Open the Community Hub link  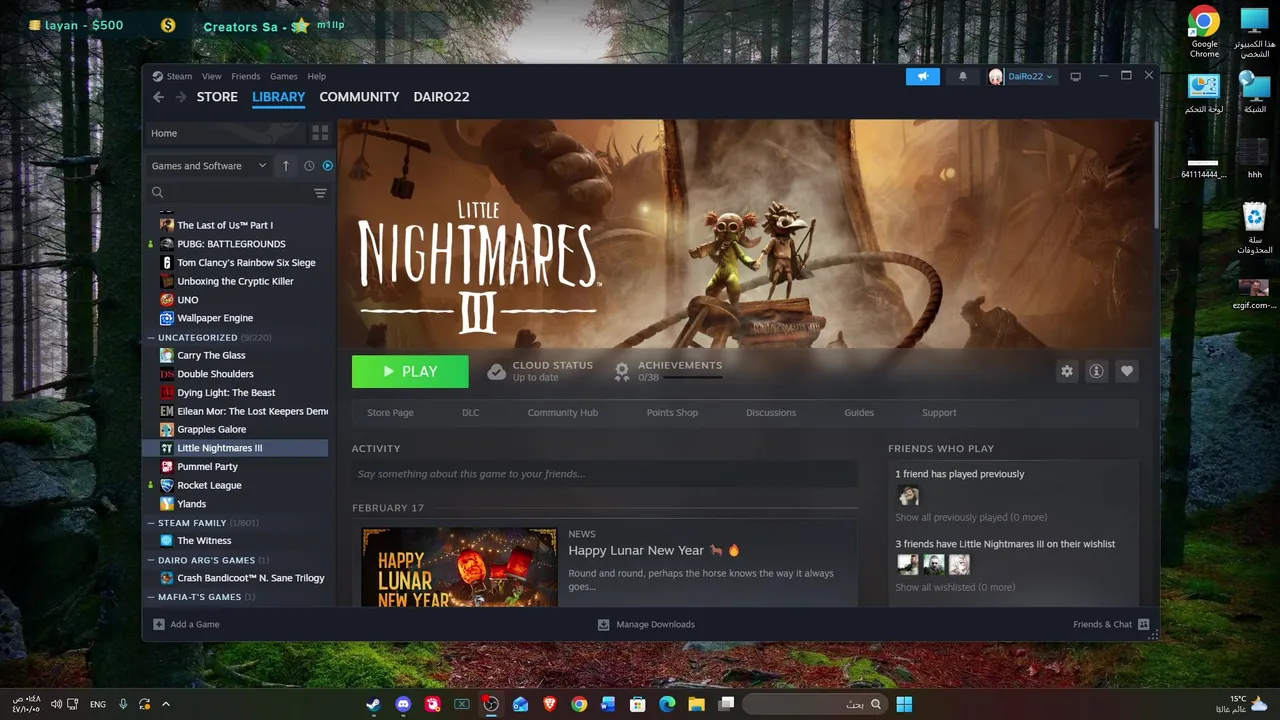coord(563,412)
